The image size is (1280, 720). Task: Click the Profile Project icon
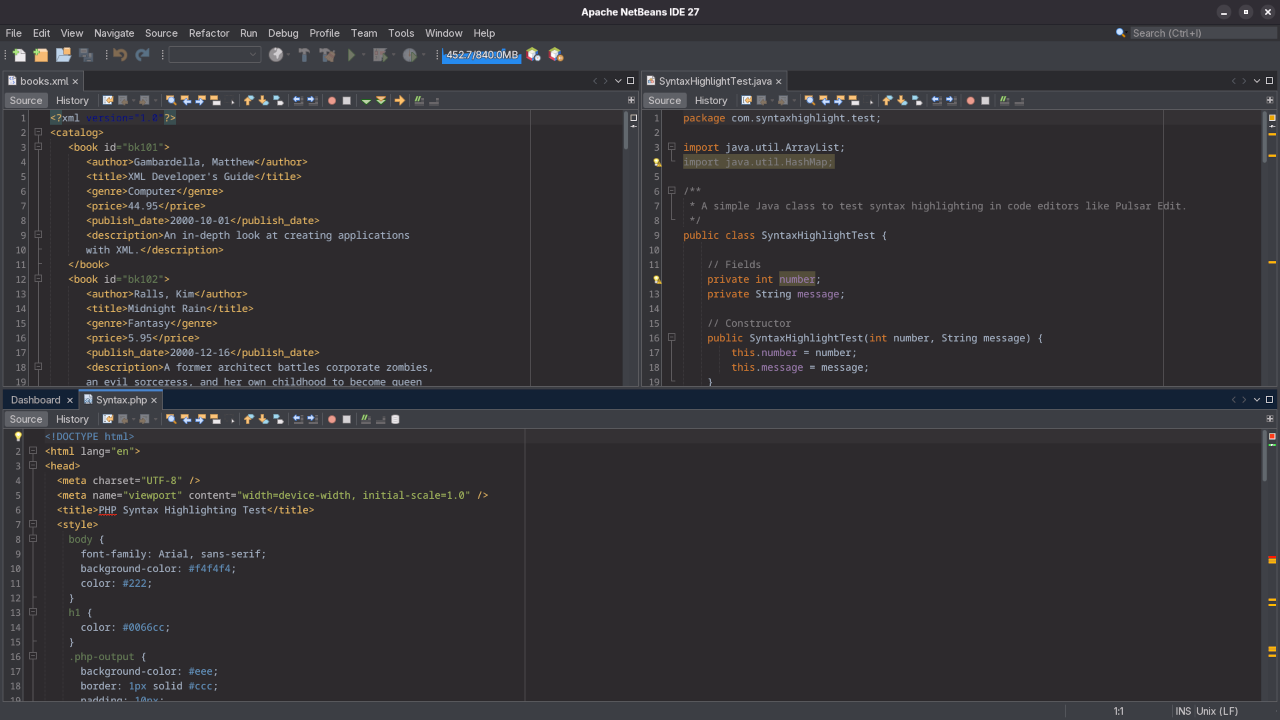point(410,55)
